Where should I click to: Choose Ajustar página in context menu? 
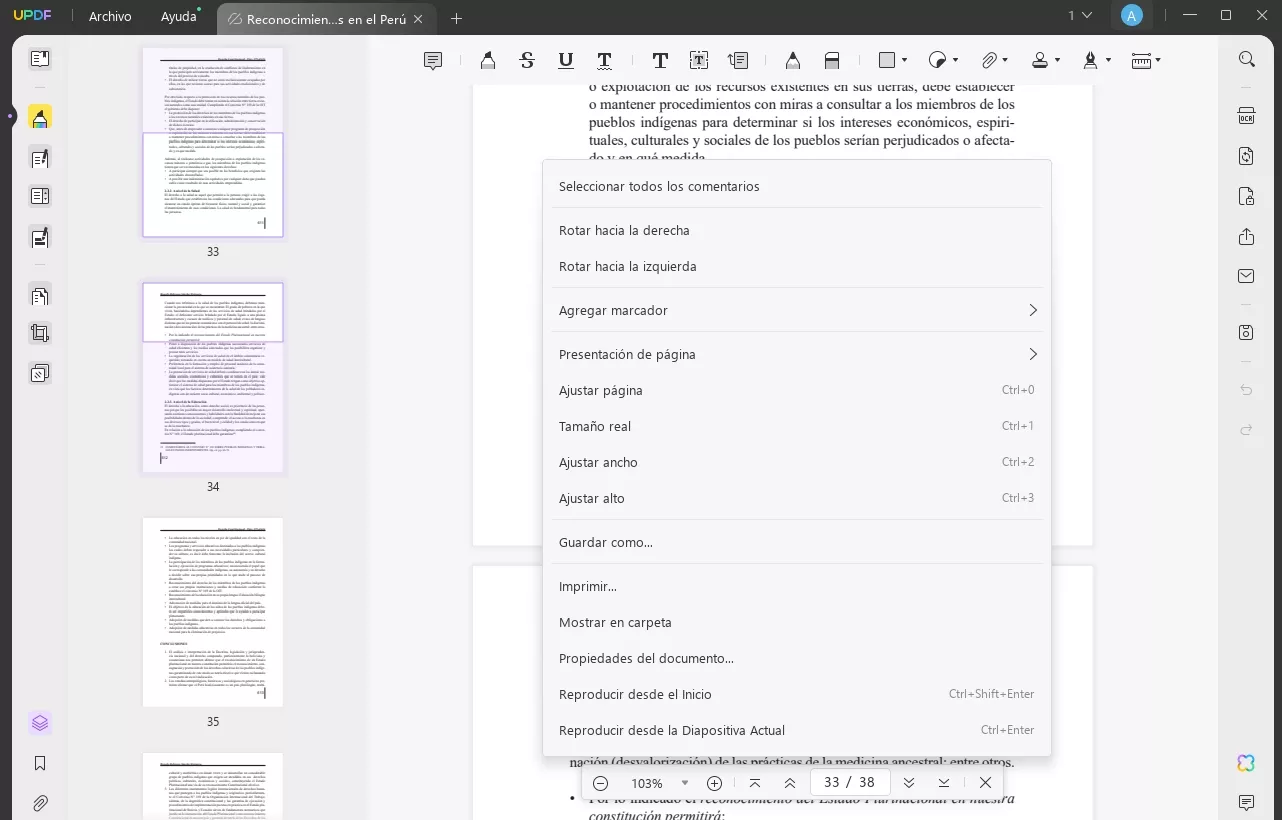(x=797, y=390)
